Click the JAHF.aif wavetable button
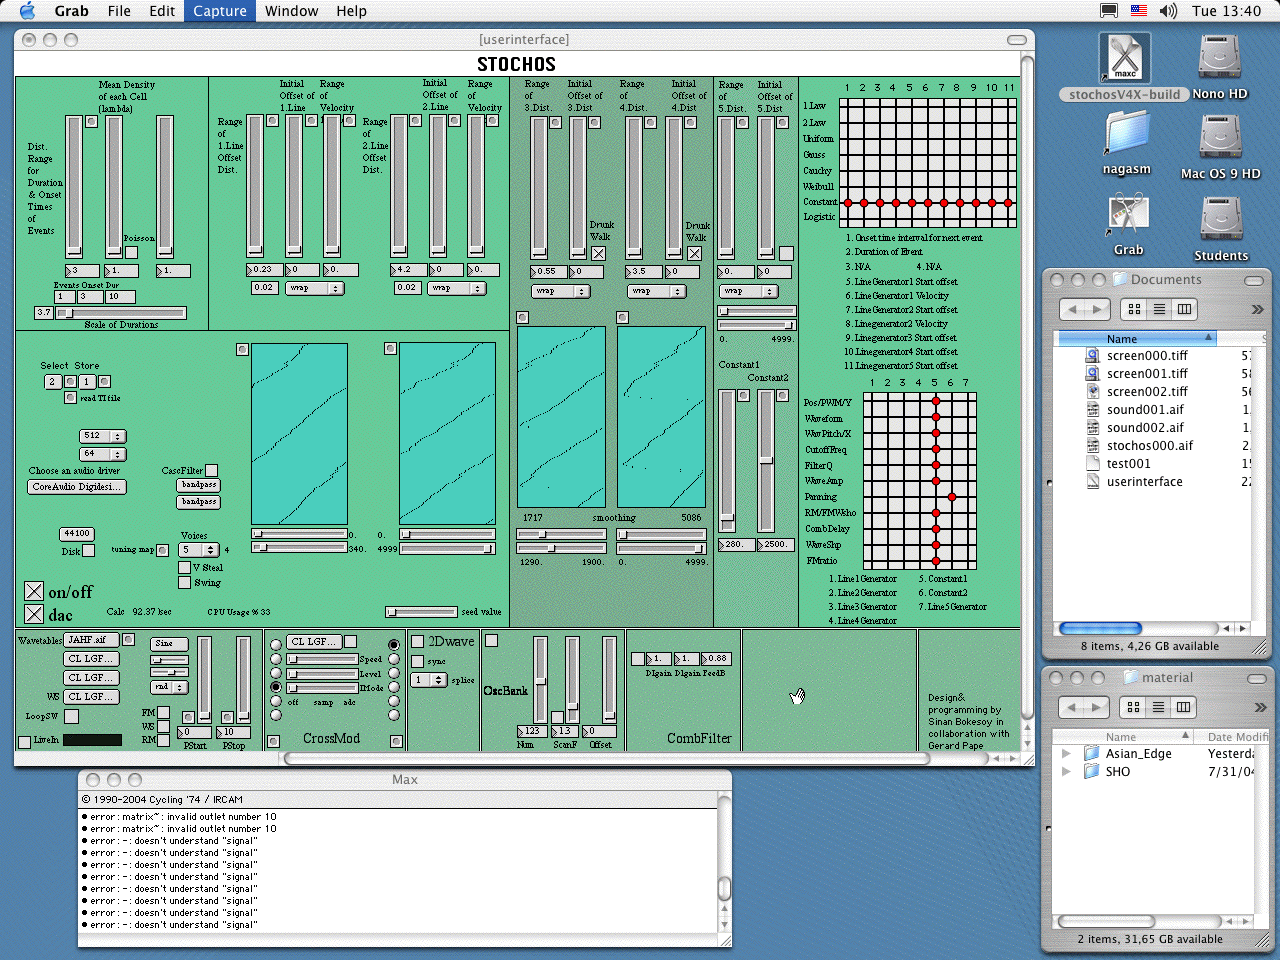 pos(90,640)
